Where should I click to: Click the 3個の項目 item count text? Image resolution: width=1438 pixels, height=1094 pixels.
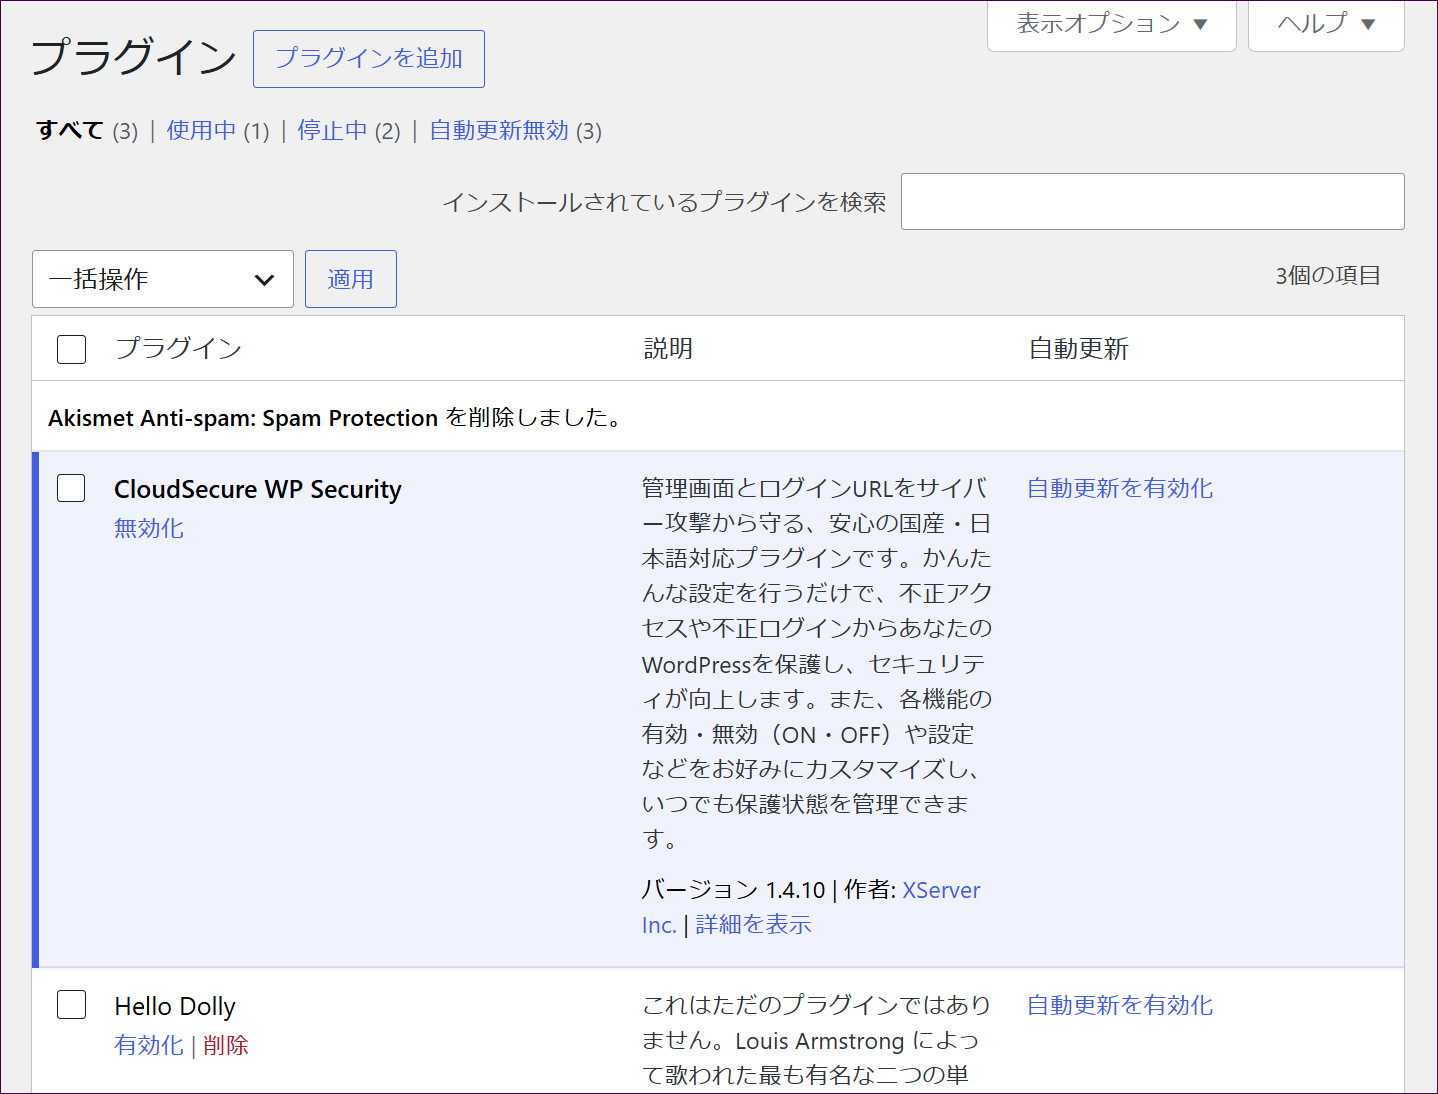1327,276
